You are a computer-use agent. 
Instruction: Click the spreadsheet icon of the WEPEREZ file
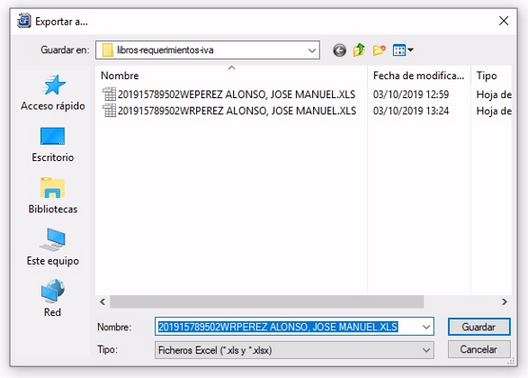(109, 94)
